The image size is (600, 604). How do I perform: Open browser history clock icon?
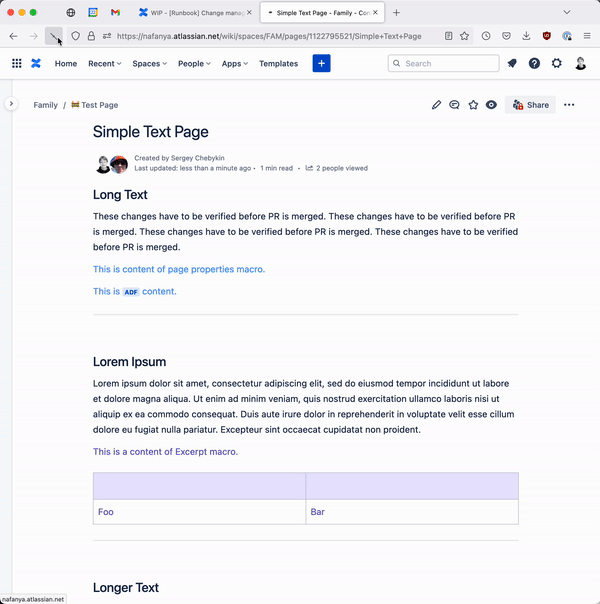486,36
